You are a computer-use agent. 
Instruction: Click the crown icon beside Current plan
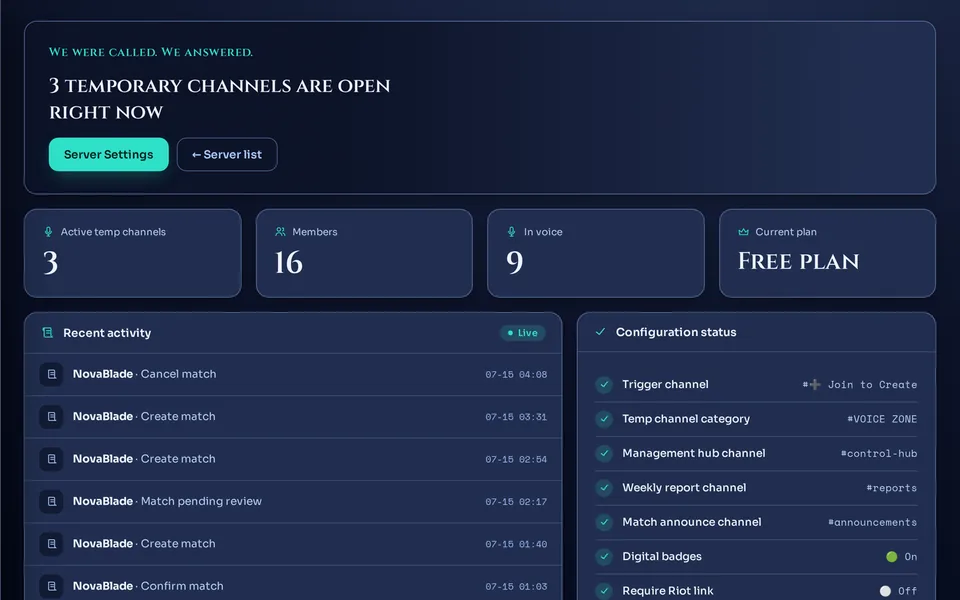coord(743,231)
